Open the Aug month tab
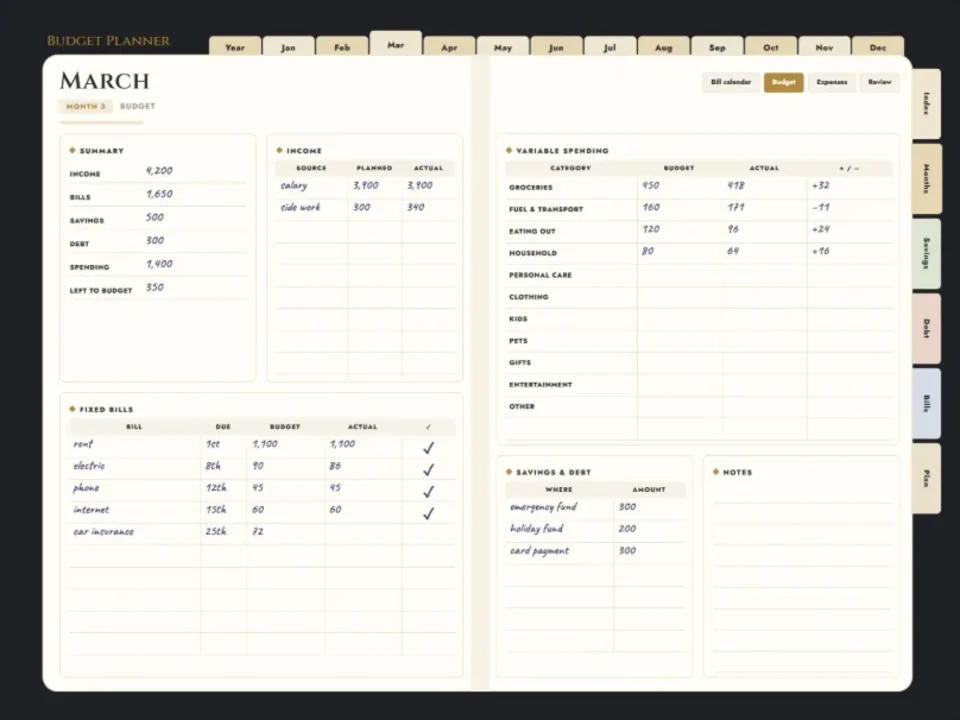960x720 pixels. pos(664,47)
